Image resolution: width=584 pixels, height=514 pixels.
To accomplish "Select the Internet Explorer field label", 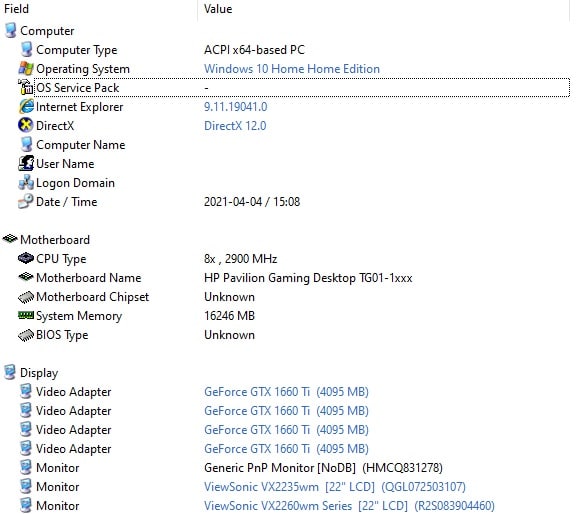I will [79, 107].
